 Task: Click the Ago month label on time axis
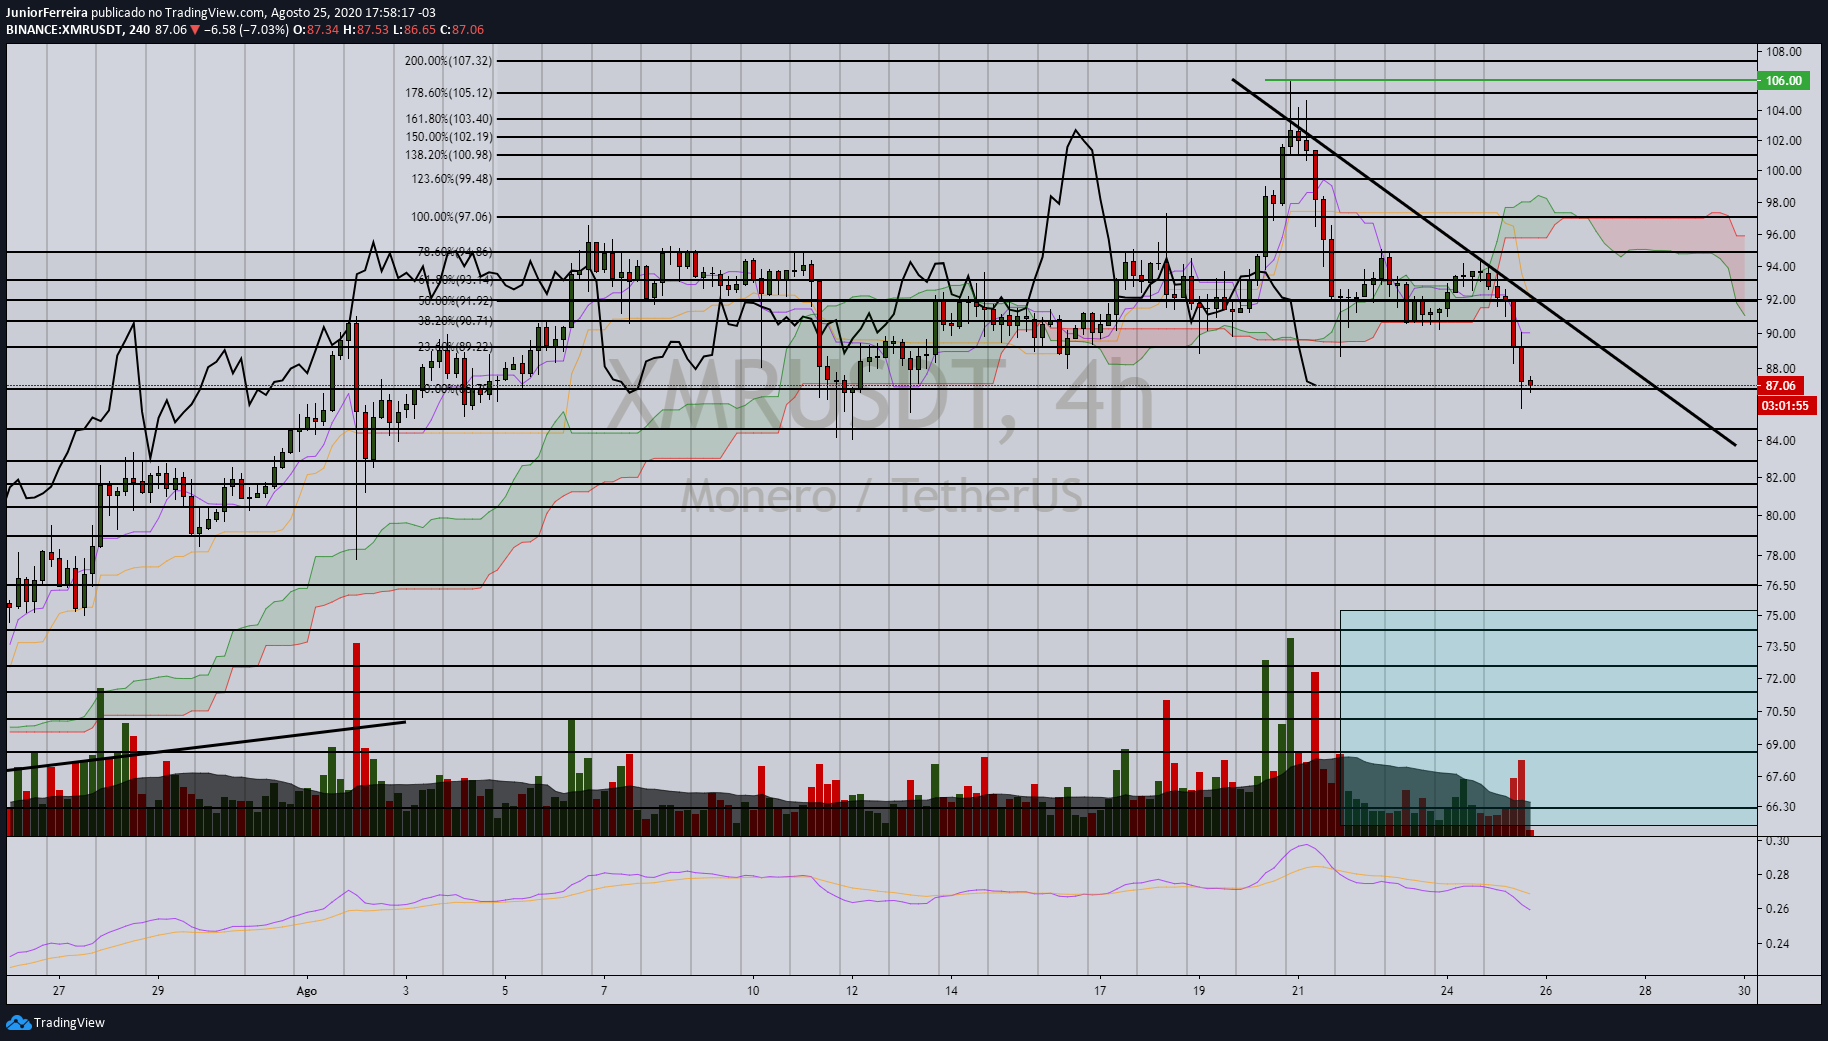click(x=307, y=991)
